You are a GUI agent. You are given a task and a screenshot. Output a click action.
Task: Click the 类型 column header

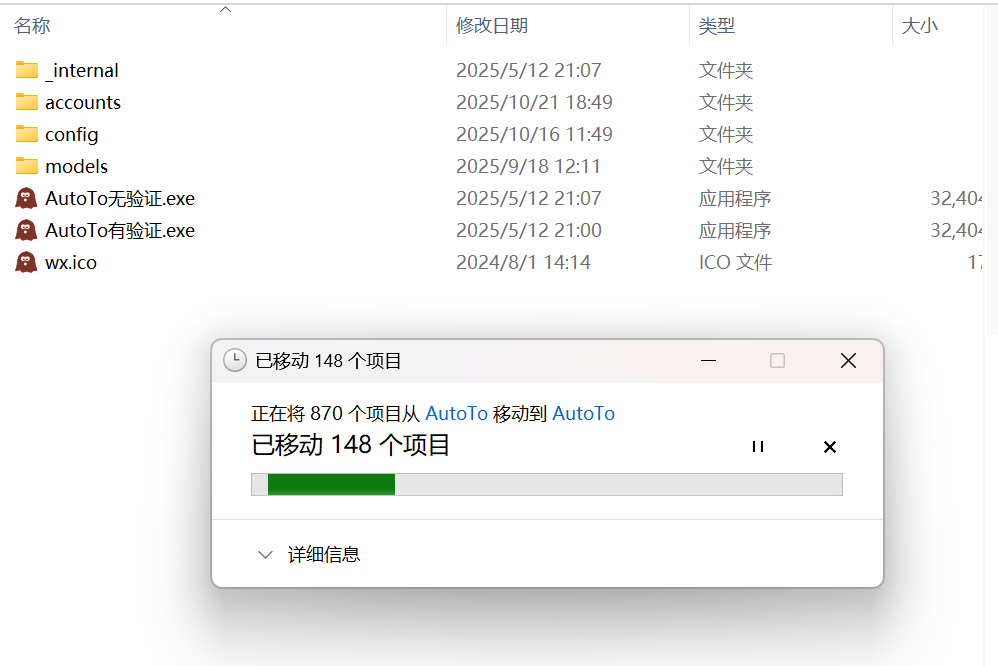point(717,26)
